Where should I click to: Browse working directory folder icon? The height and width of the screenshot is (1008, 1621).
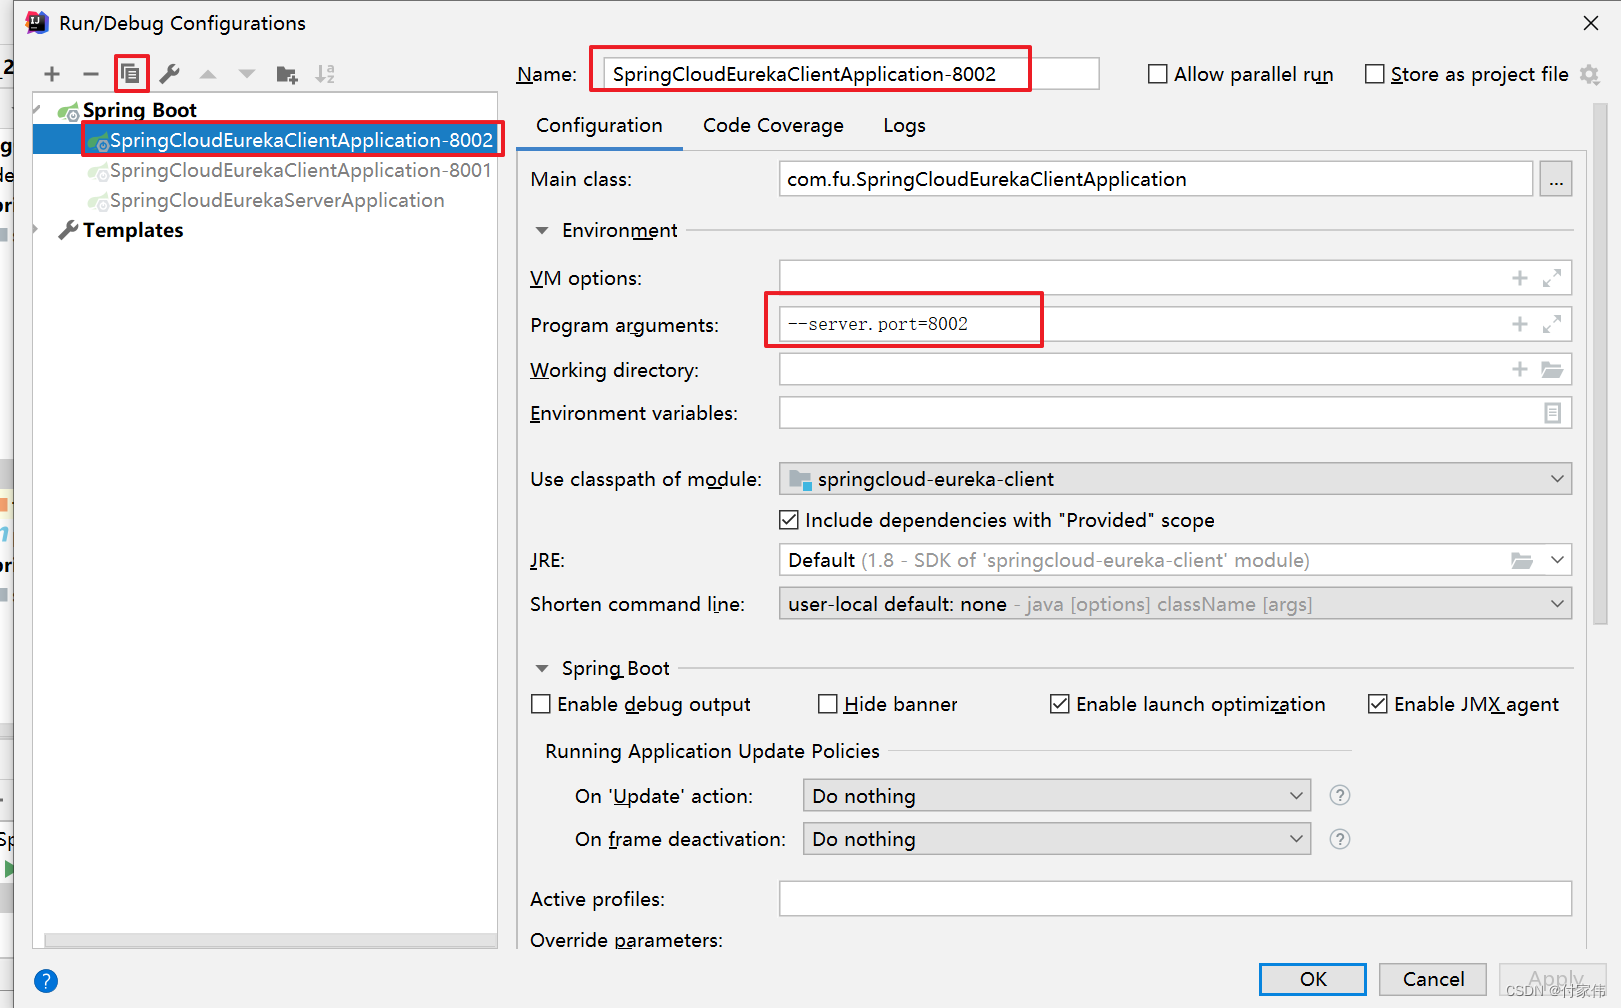1552,369
